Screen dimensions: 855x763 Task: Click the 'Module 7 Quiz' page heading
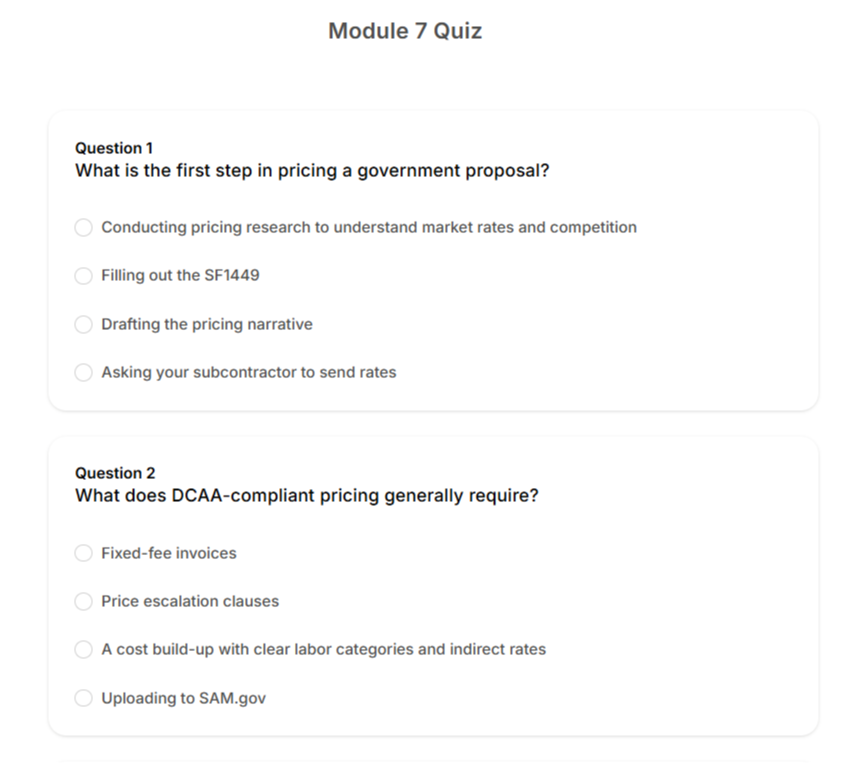coord(405,31)
